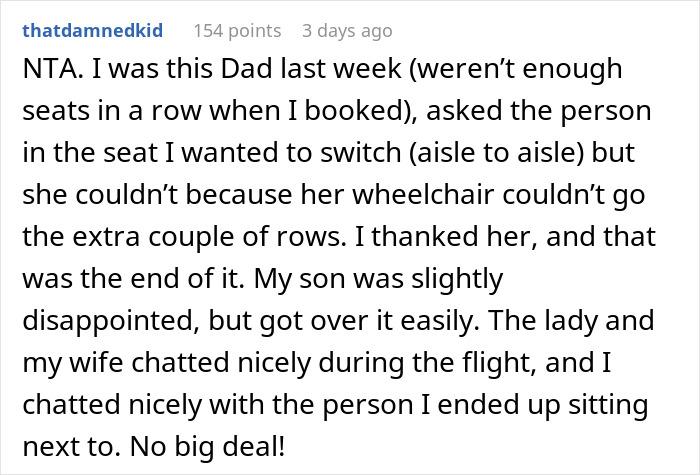Open thatdamnedkid user profile link

[x=92, y=31]
